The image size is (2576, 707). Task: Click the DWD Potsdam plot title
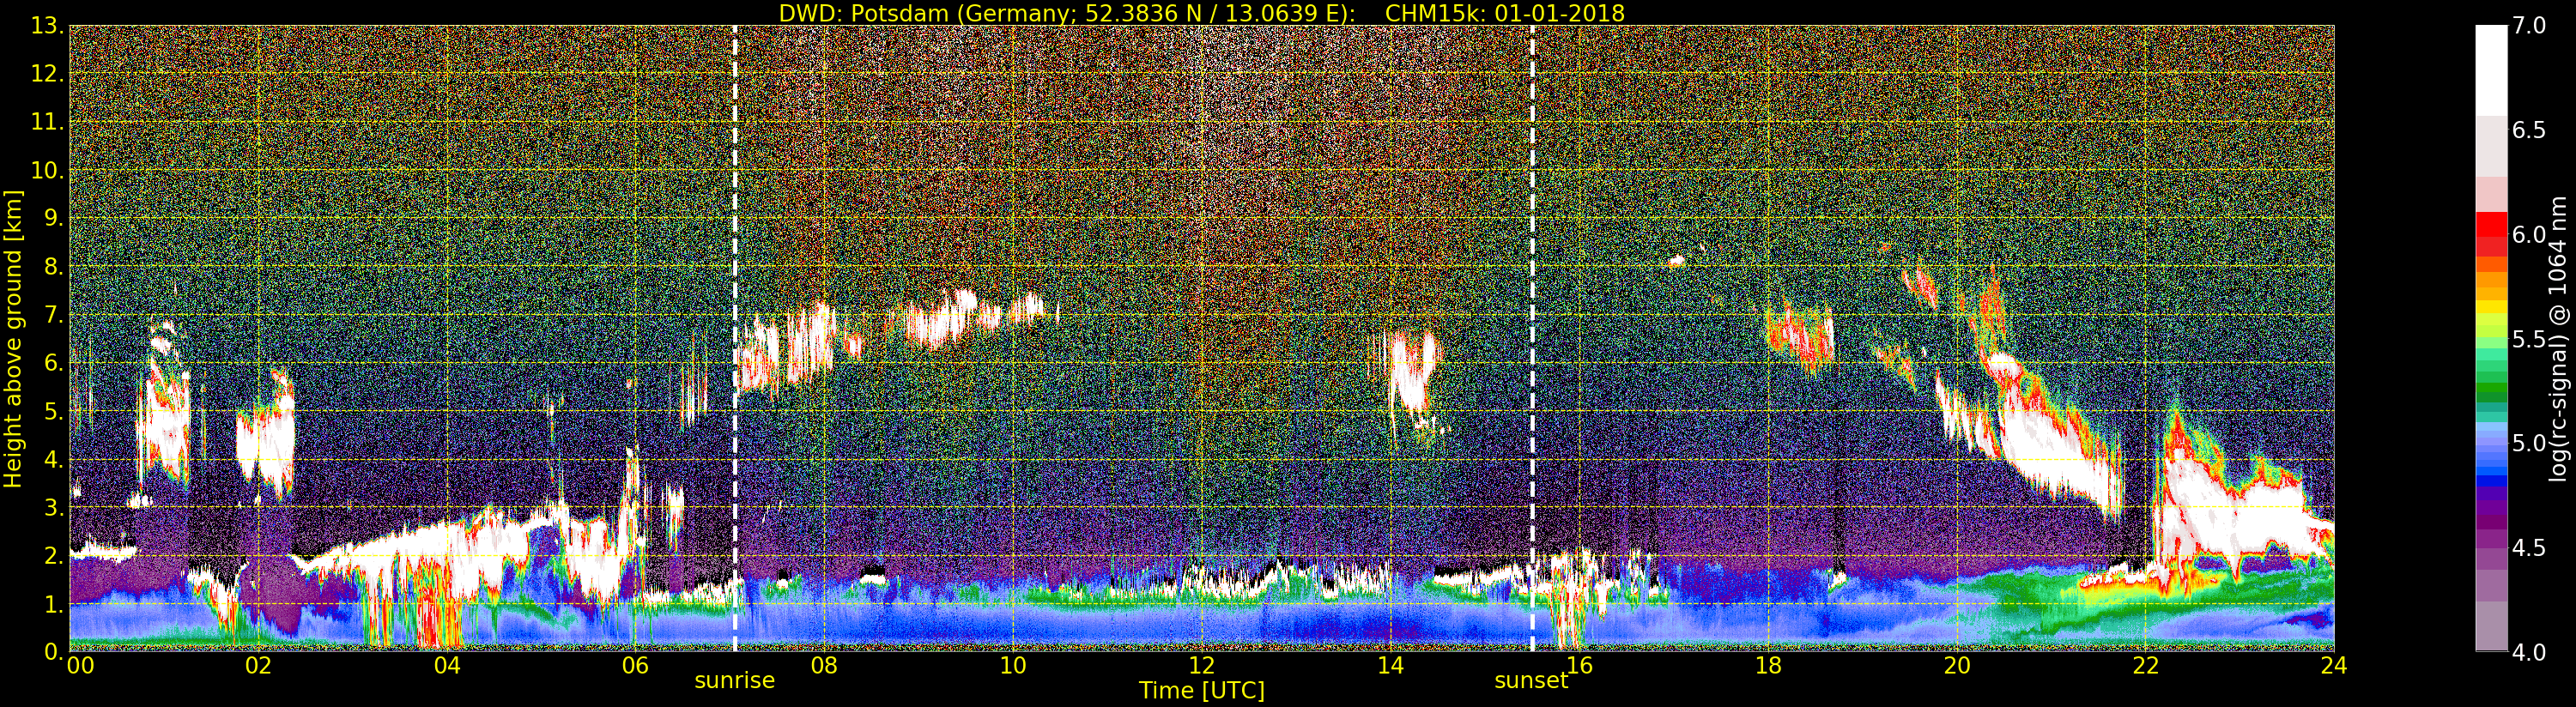(1201, 13)
